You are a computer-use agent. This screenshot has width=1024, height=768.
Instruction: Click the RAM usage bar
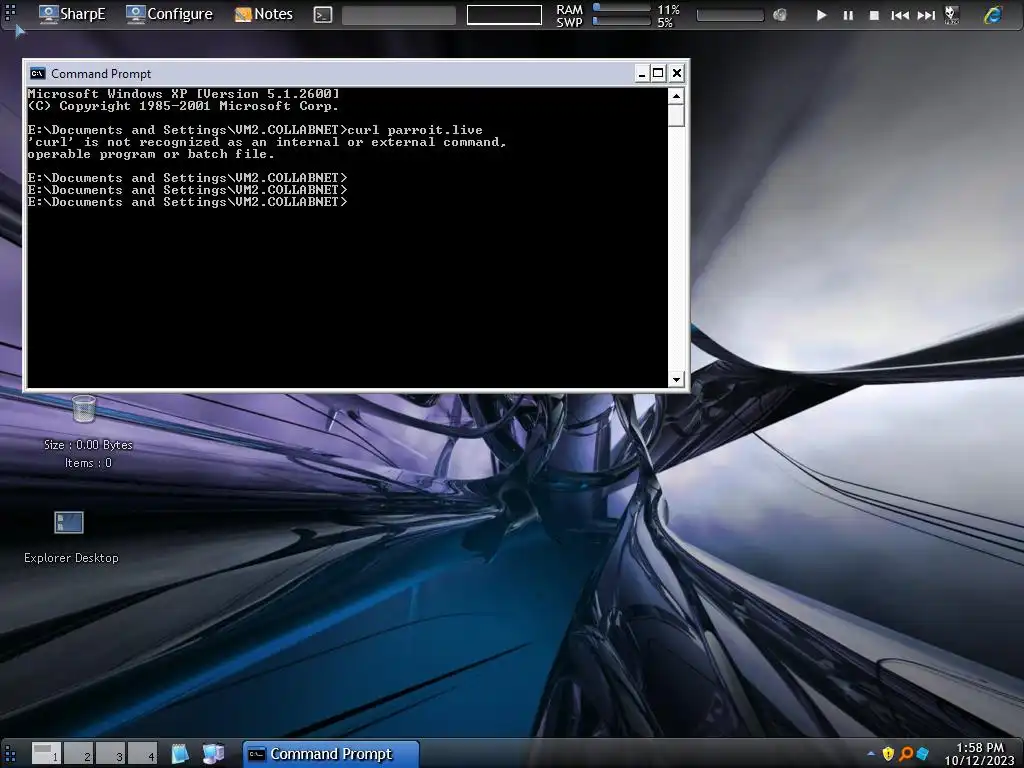pos(621,8)
